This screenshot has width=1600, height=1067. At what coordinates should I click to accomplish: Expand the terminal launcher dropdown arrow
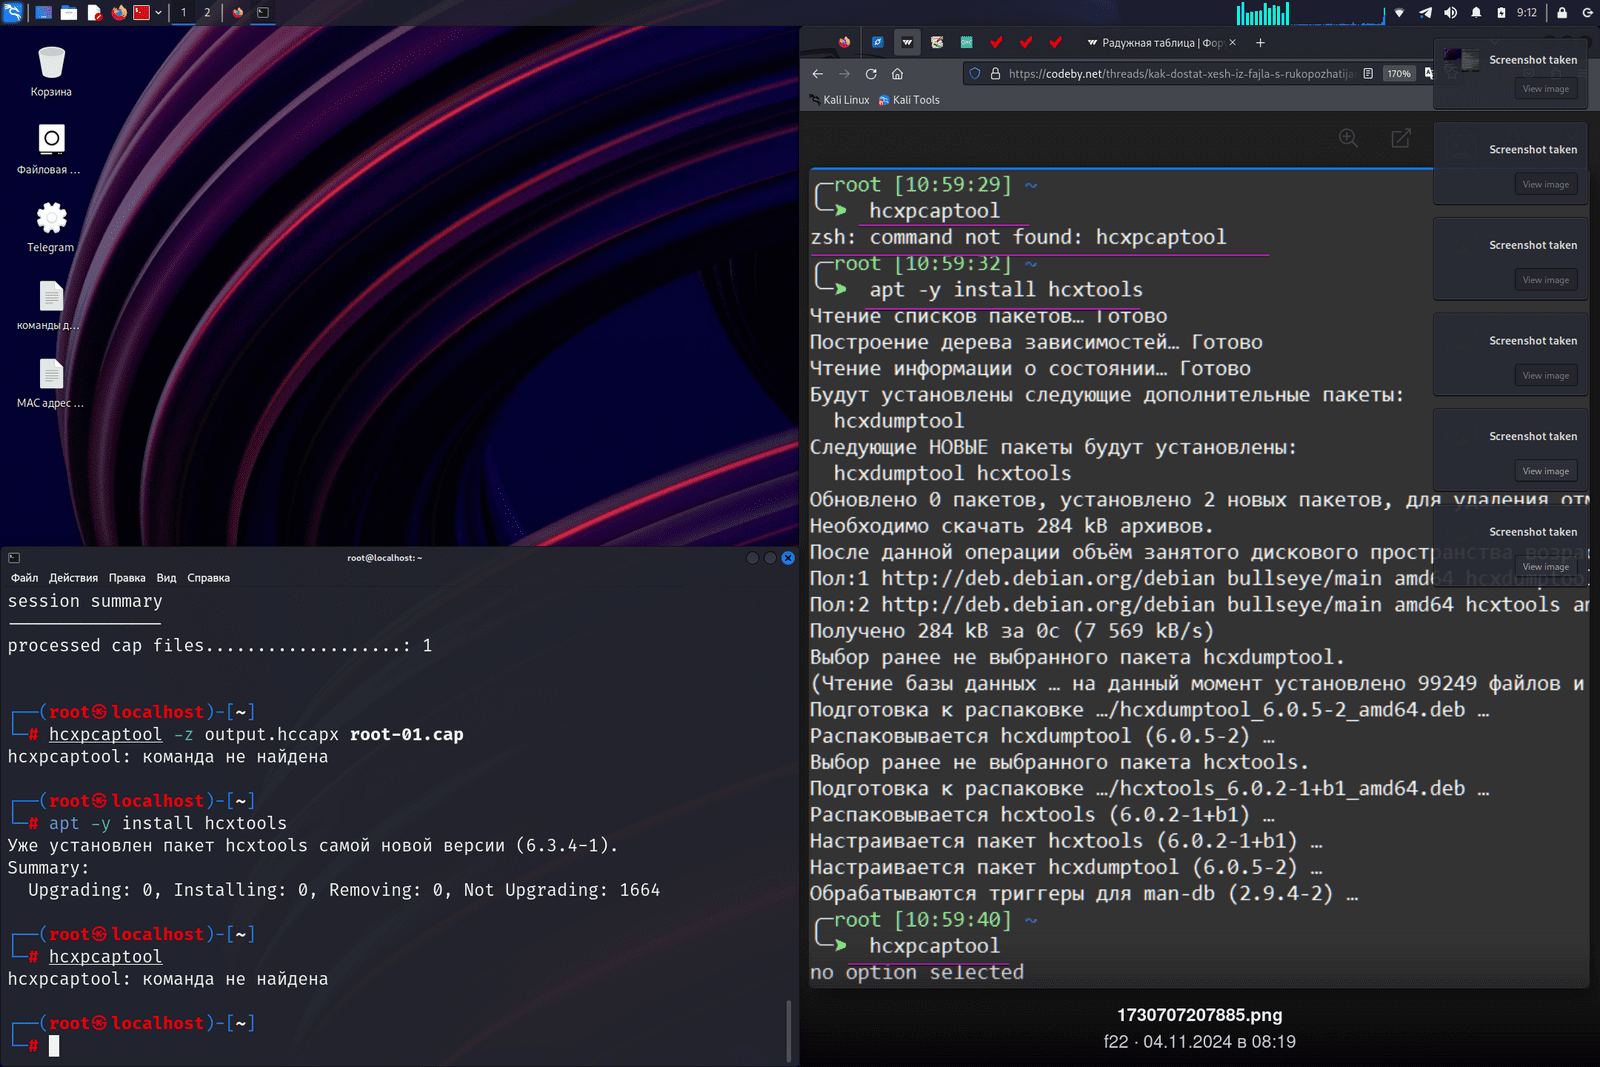(159, 13)
